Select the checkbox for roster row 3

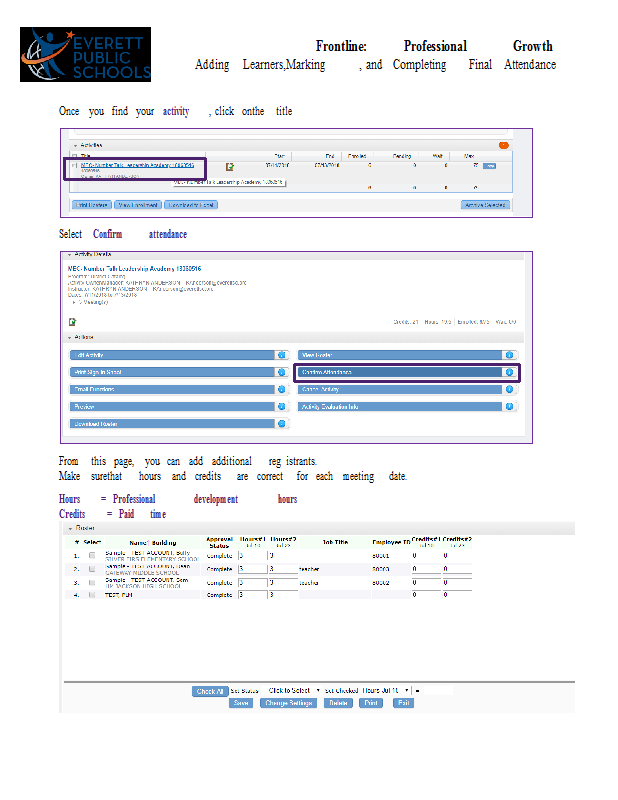point(92,582)
